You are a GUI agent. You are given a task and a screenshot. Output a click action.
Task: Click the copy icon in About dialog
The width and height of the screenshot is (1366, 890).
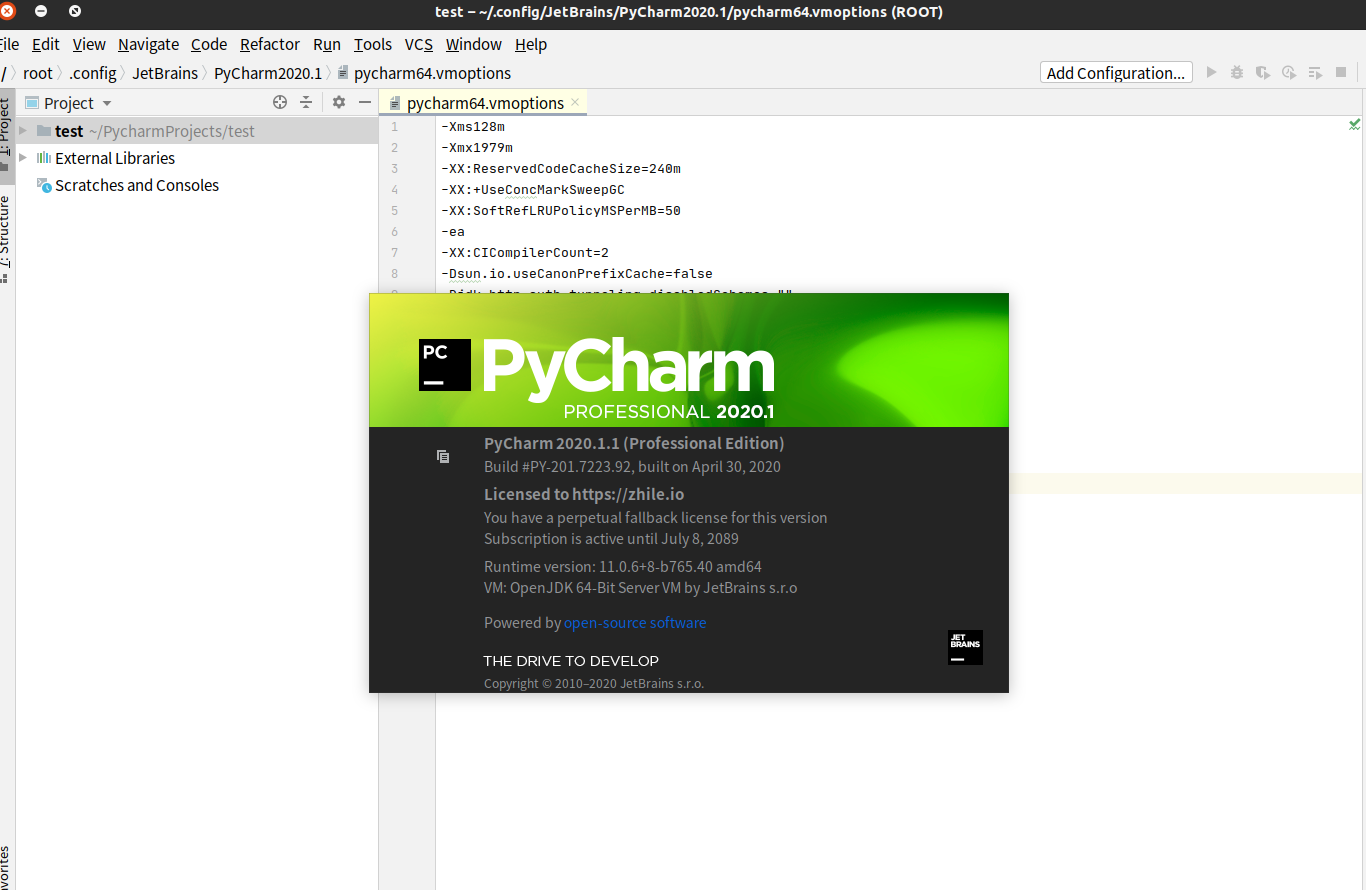[443, 457]
